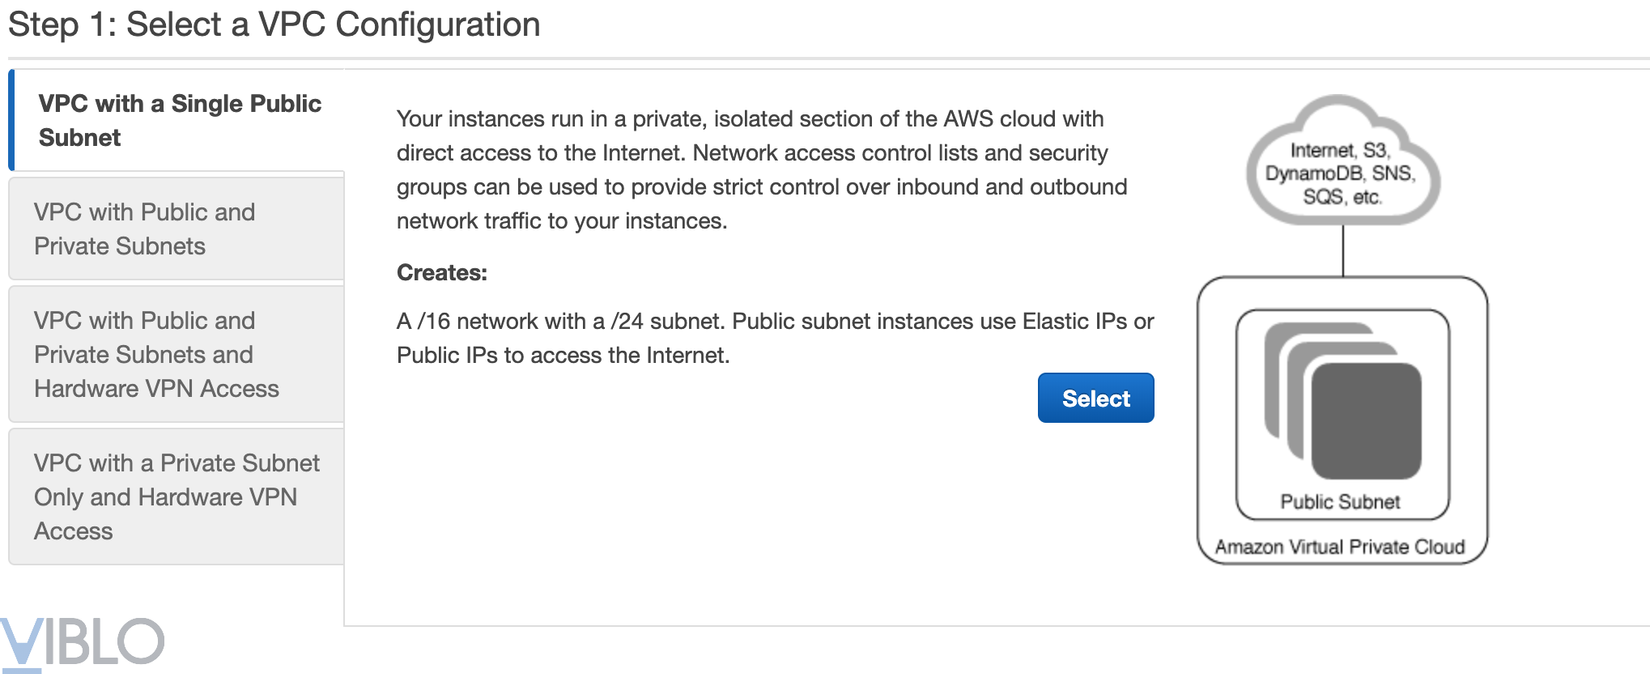Click the Step 1 page heading
Image resolution: width=1650 pixels, height=674 pixels.
(274, 24)
